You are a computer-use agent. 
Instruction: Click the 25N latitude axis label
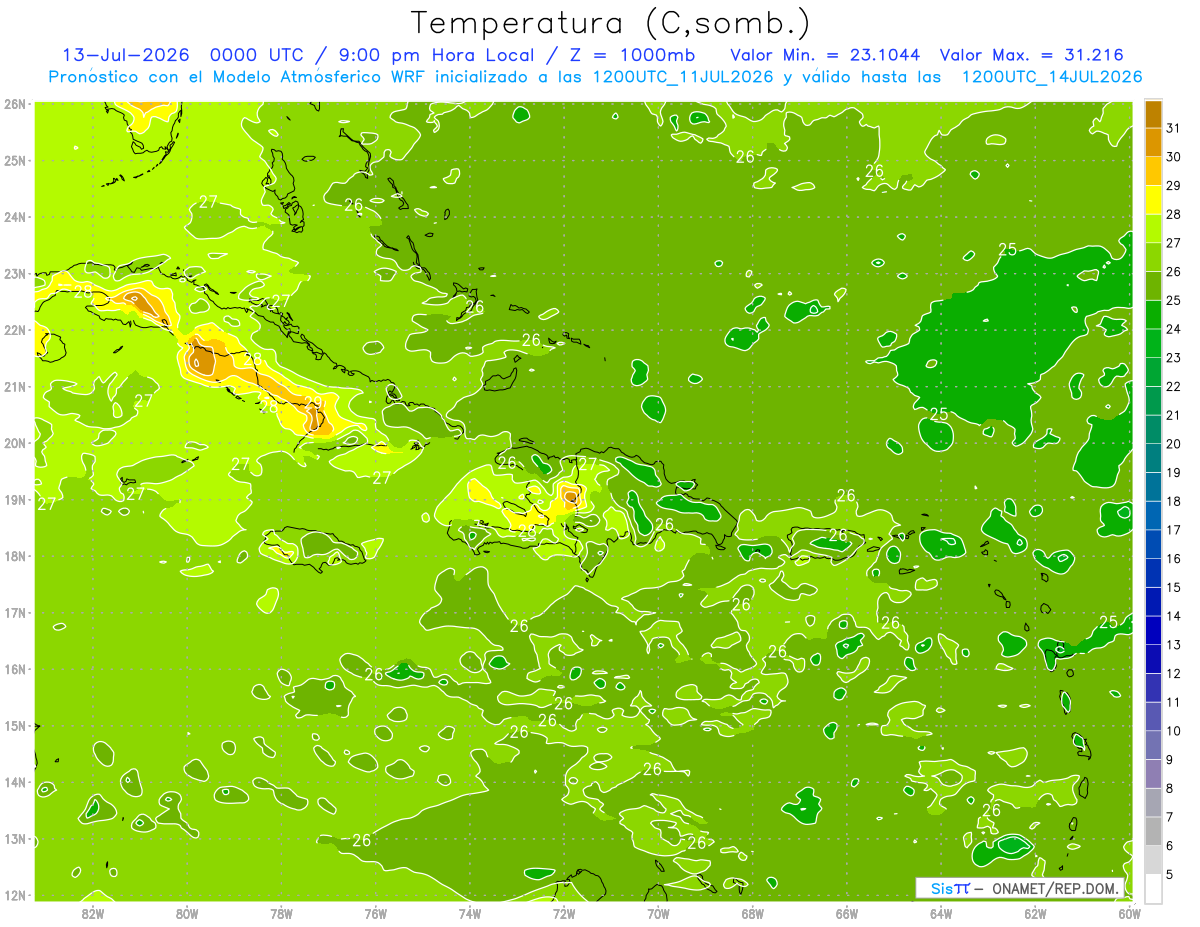(x=15, y=160)
